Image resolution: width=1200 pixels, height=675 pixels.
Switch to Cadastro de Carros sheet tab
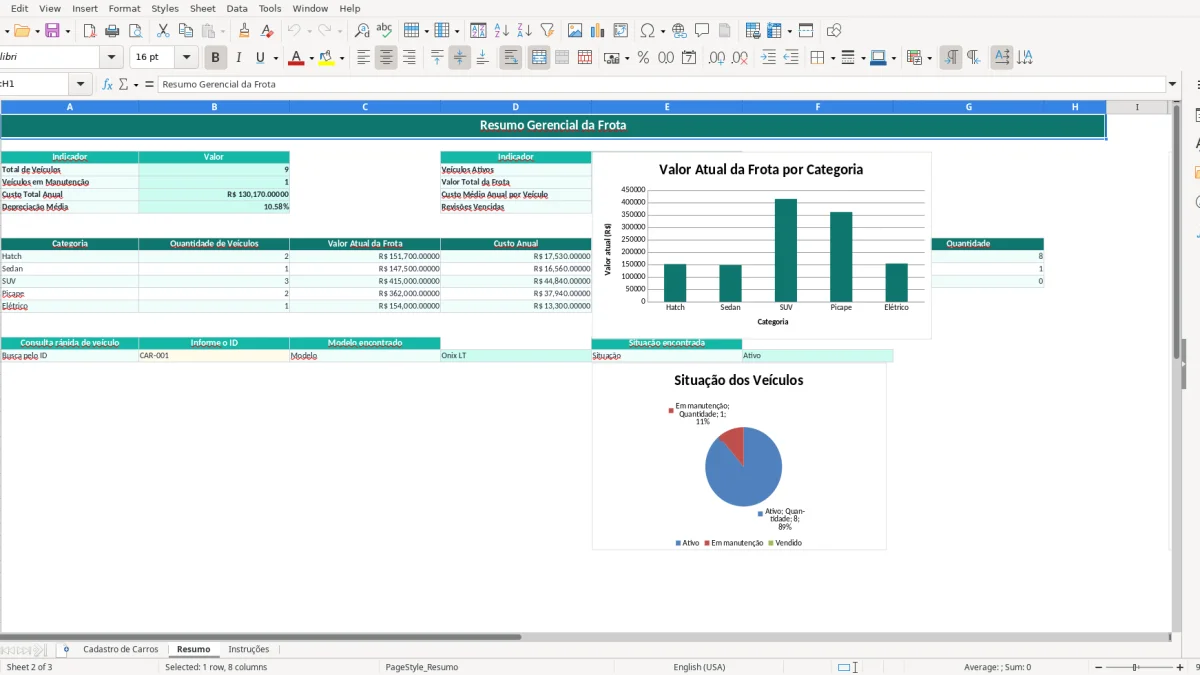point(120,649)
